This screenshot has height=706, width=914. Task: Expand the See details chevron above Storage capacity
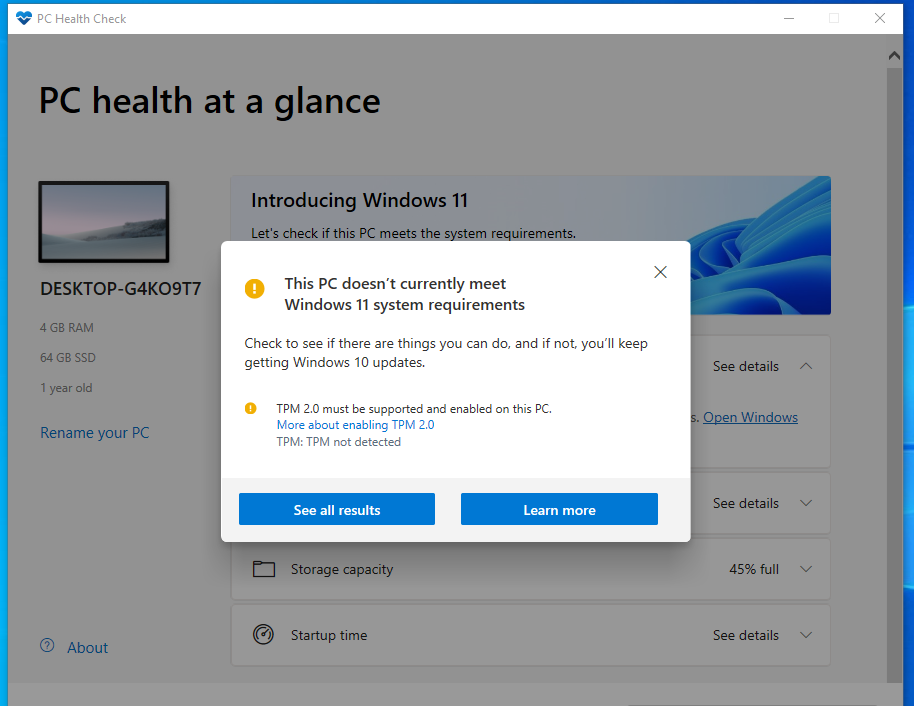(x=806, y=503)
